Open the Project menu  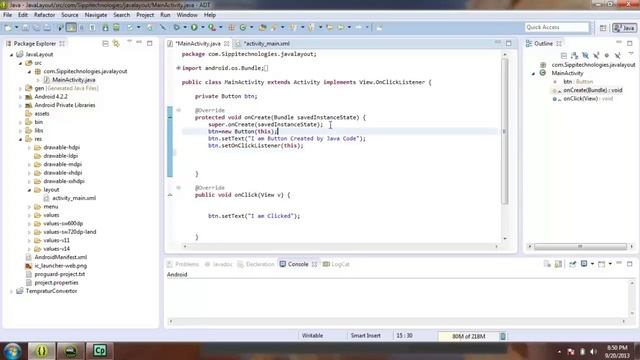click(x=145, y=15)
